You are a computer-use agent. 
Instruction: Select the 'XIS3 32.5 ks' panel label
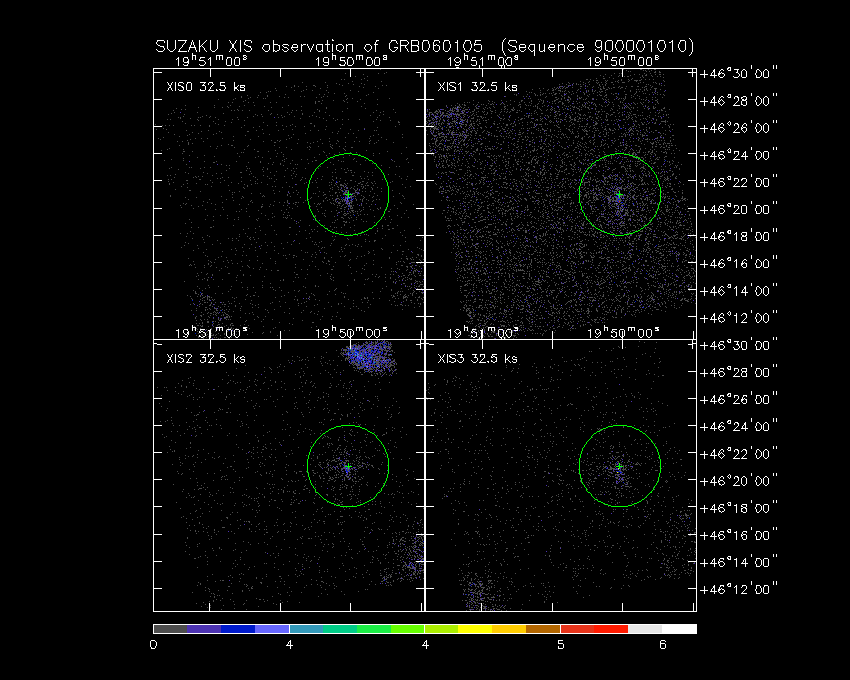[478, 358]
